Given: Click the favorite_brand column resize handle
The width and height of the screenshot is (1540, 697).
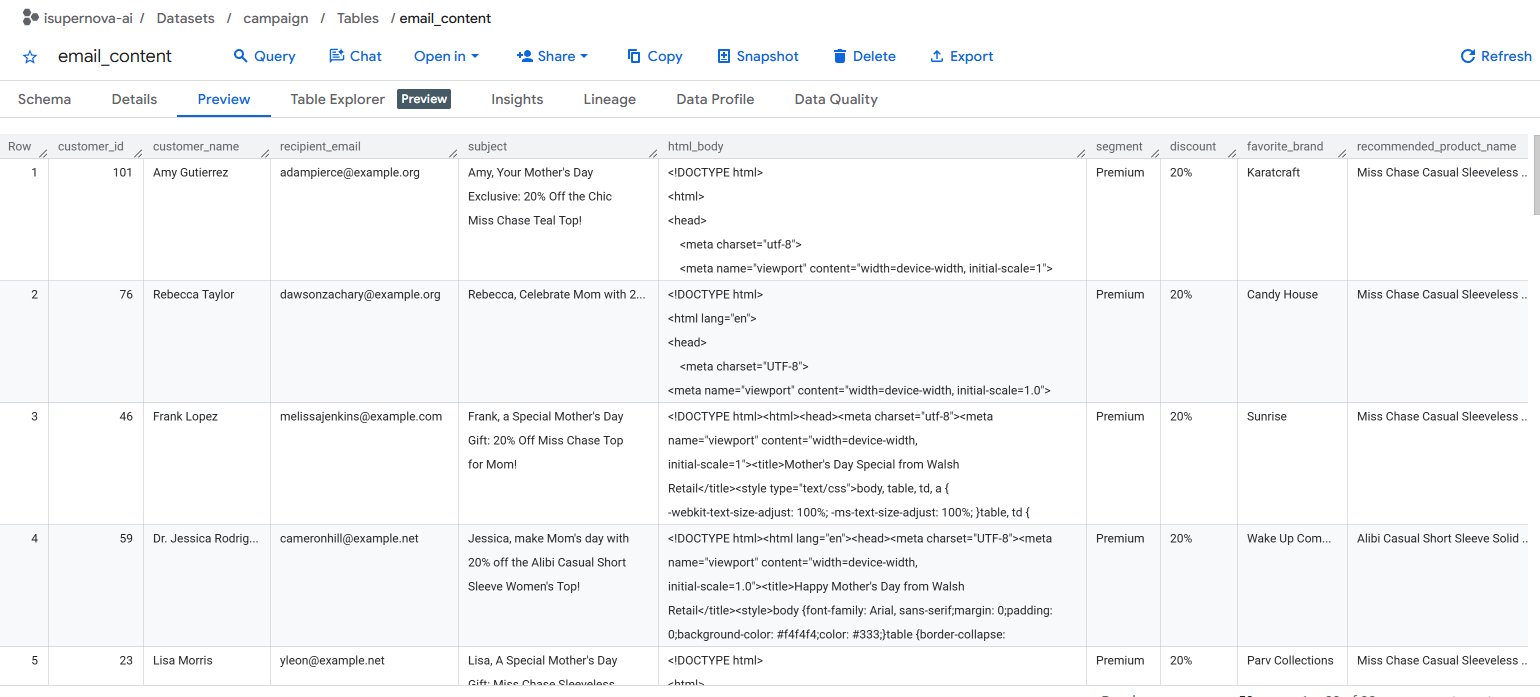Looking at the screenshot, I should (x=1342, y=153).
